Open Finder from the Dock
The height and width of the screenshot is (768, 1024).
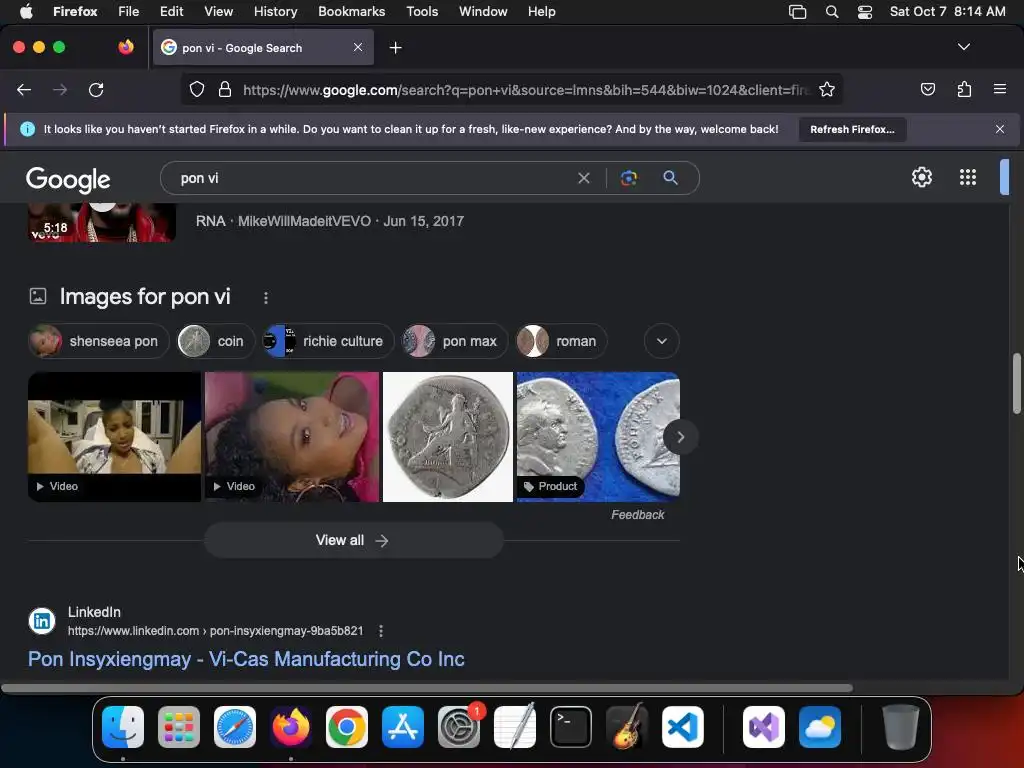click(x=123, y=727)
